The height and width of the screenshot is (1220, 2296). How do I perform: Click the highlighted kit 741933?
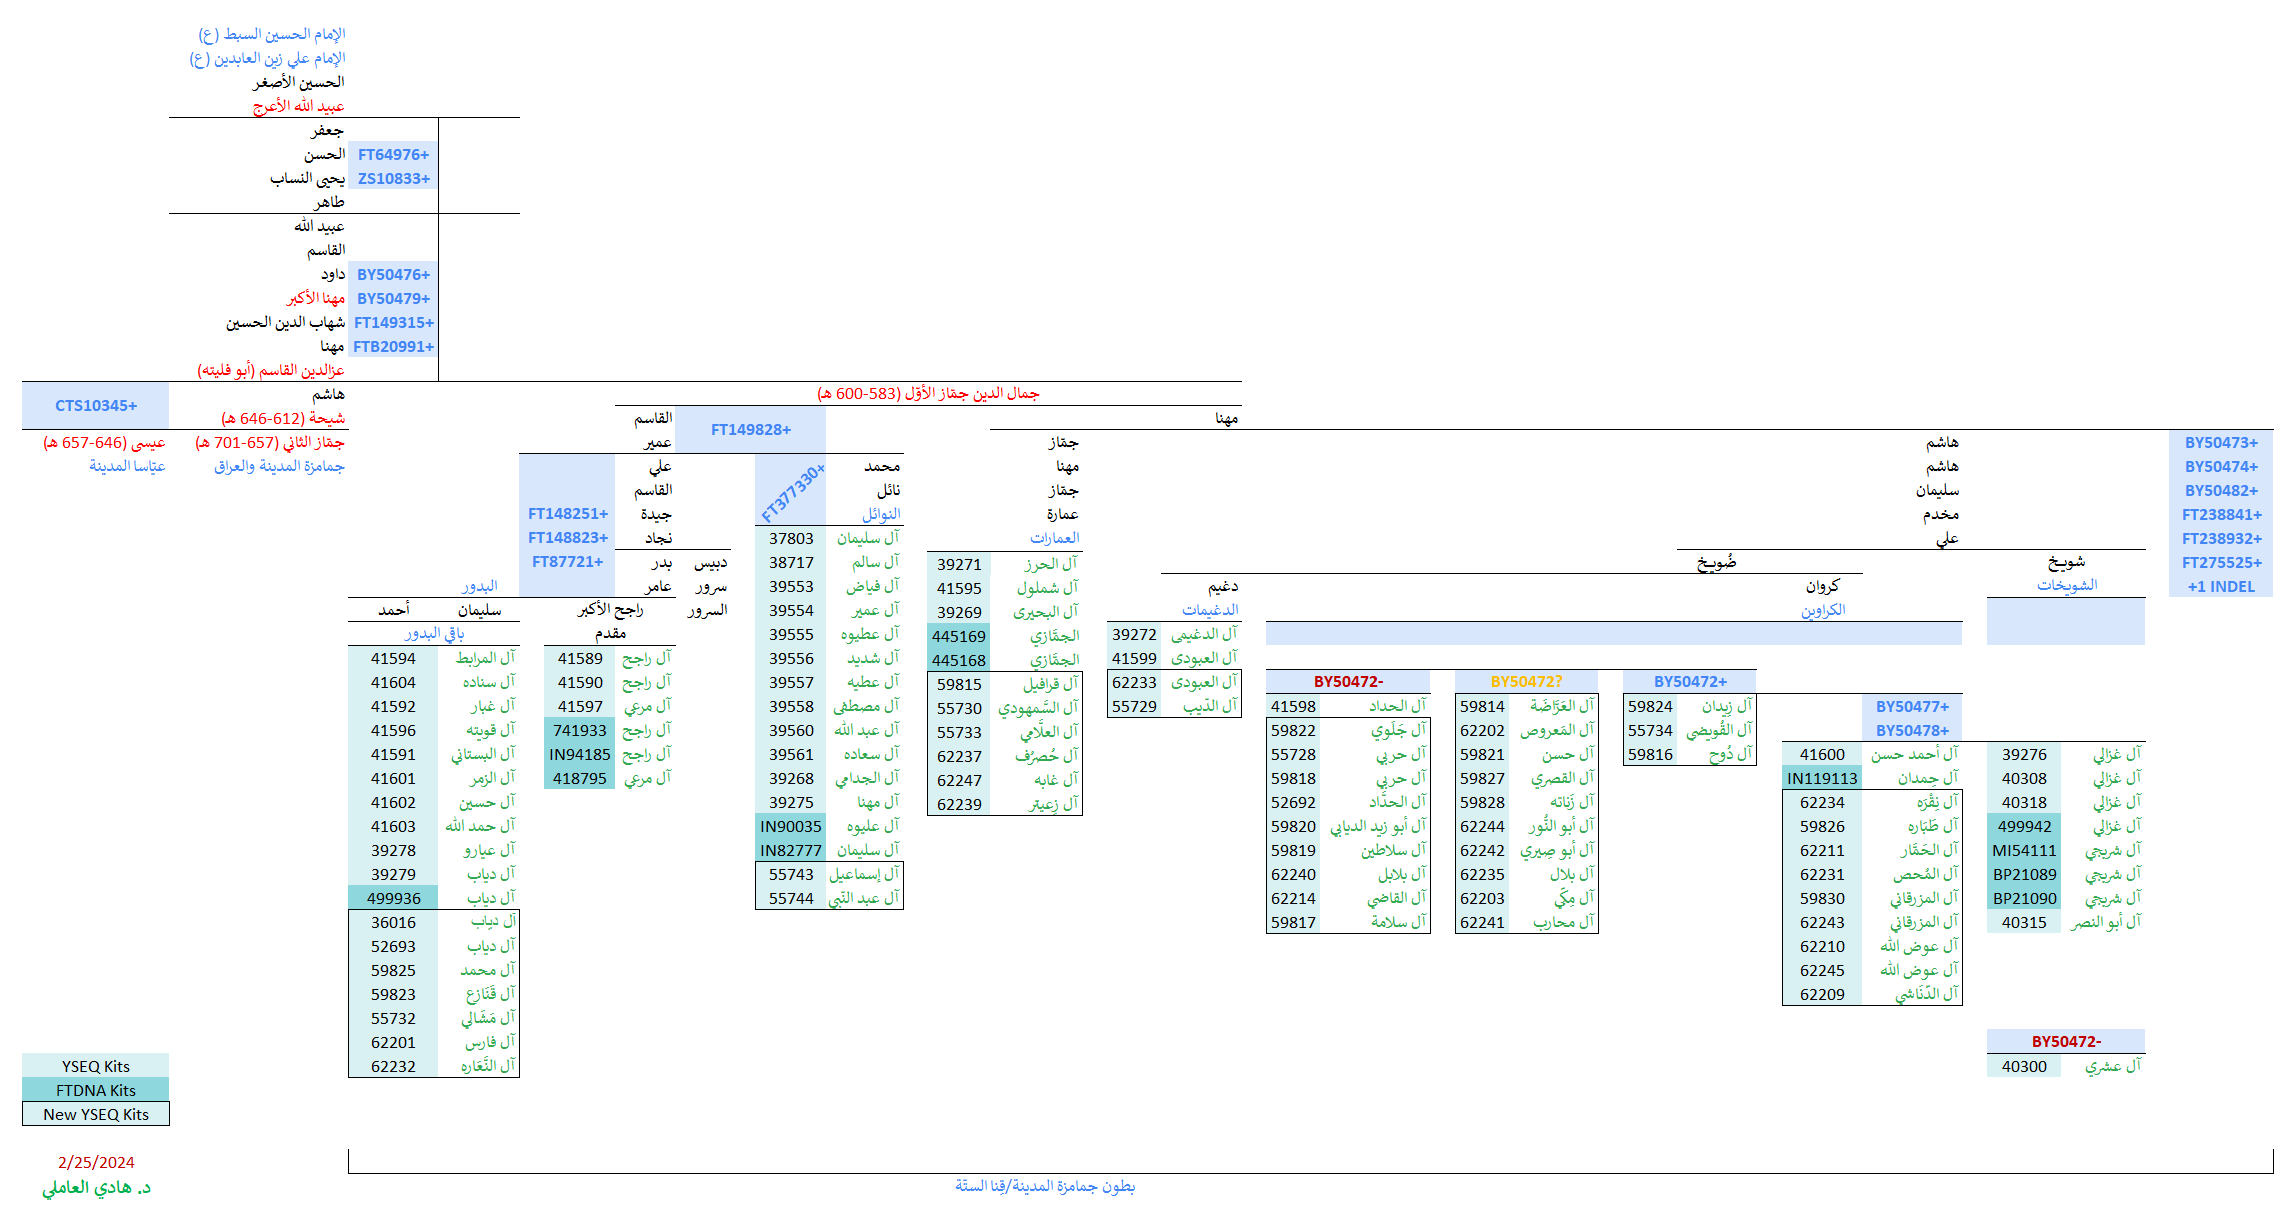coord(580,731)
